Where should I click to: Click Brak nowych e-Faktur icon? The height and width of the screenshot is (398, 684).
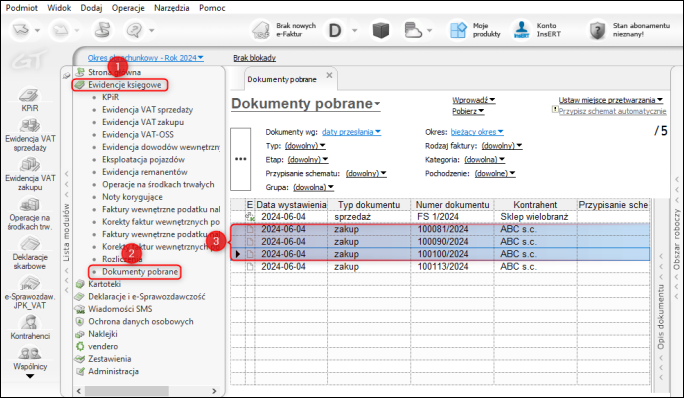pyautogui.click(x=261, y=30)
